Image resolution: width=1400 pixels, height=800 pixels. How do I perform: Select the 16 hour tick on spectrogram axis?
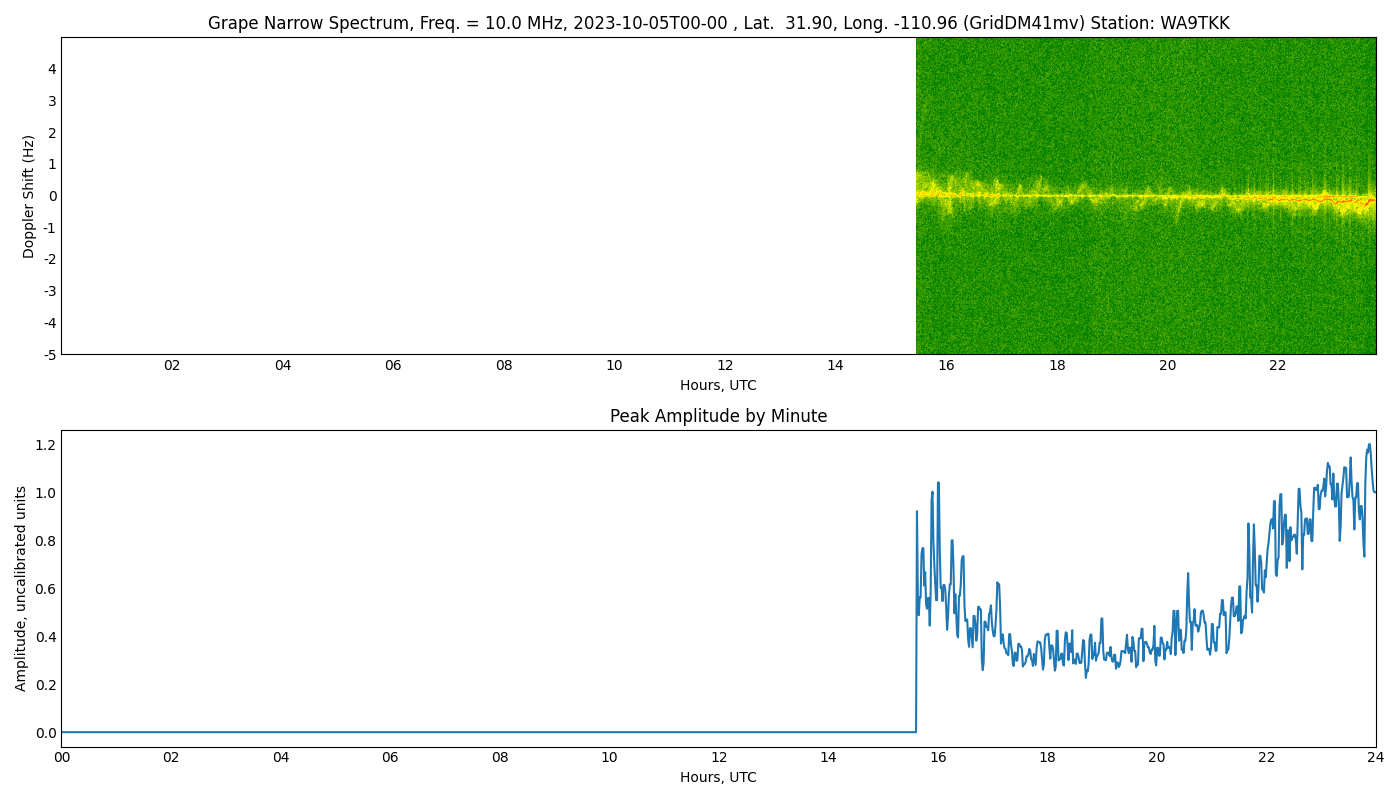[946, 365]
